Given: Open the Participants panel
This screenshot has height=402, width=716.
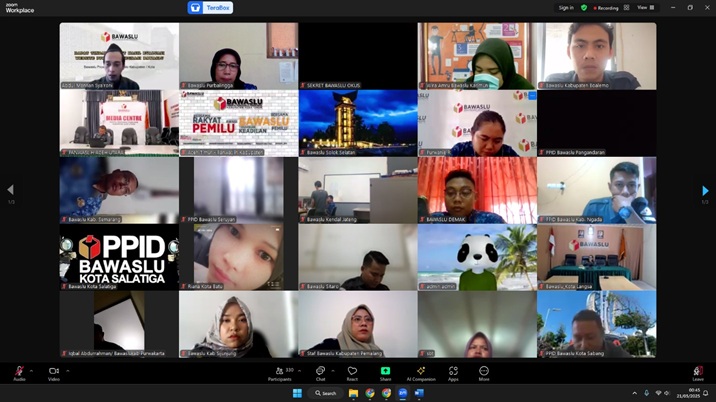Looking at the screenshot, I should [279, 373].
